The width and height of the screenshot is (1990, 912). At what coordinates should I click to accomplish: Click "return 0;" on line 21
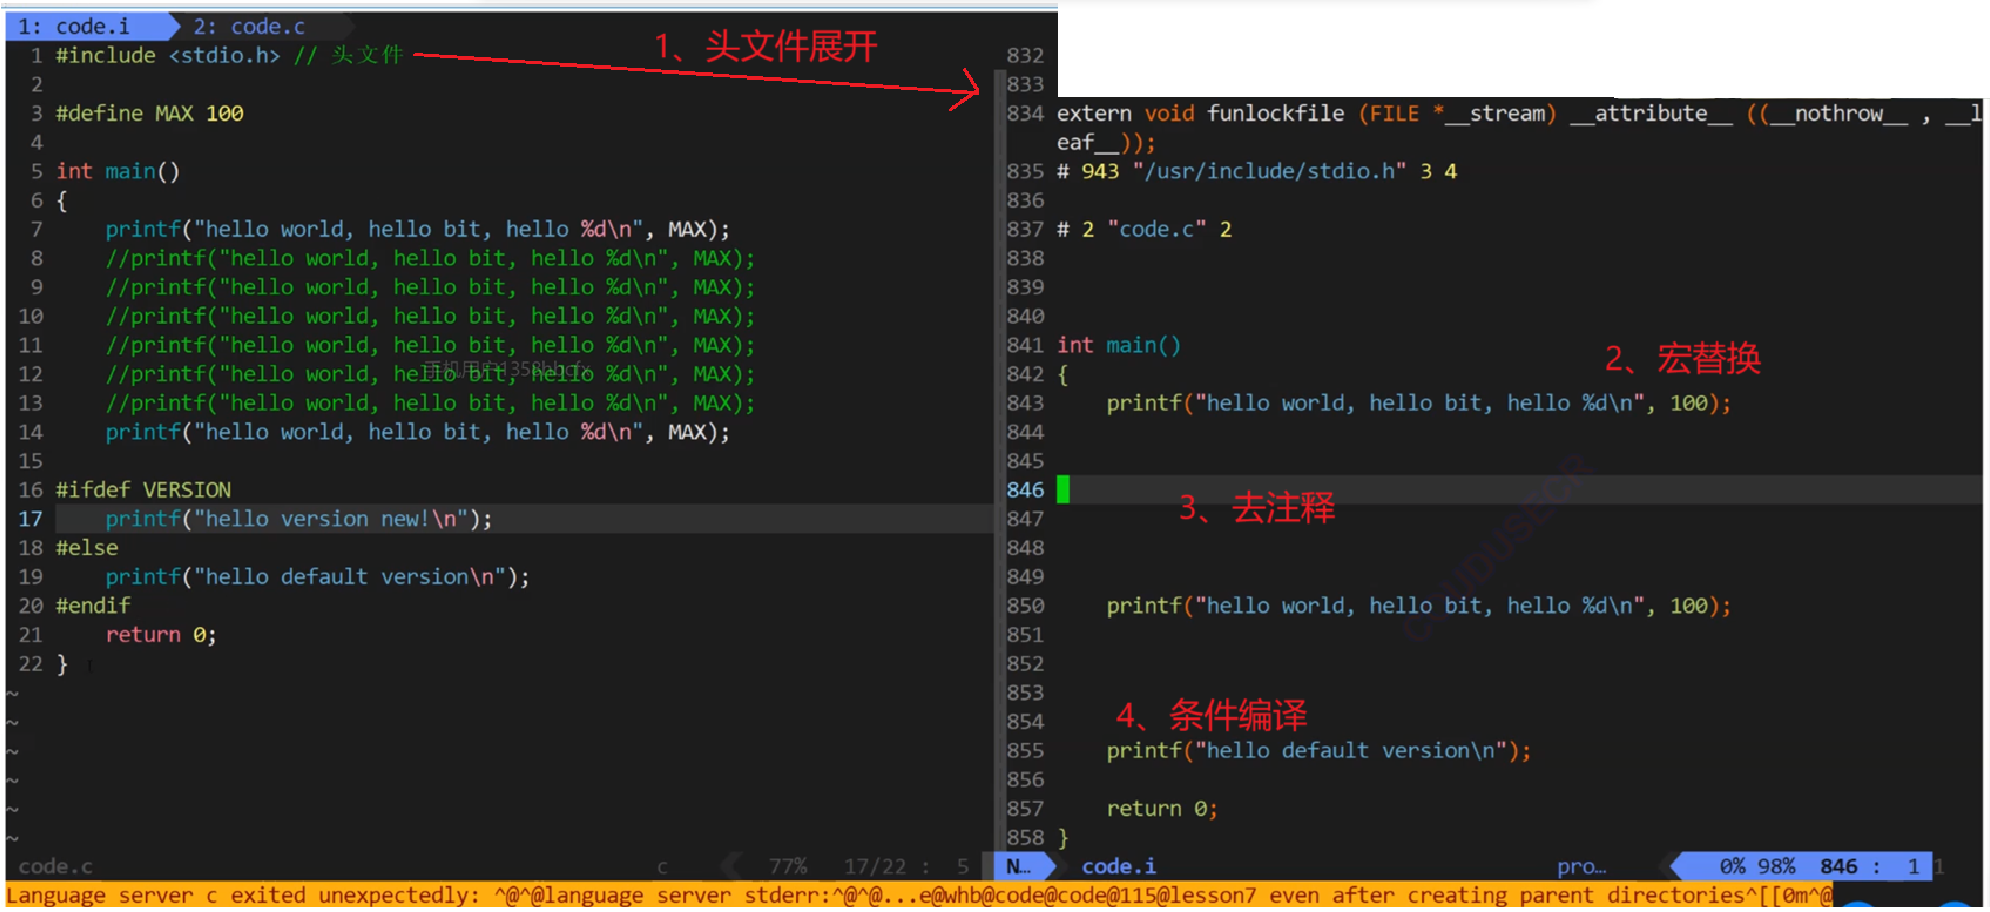(161, 635)
